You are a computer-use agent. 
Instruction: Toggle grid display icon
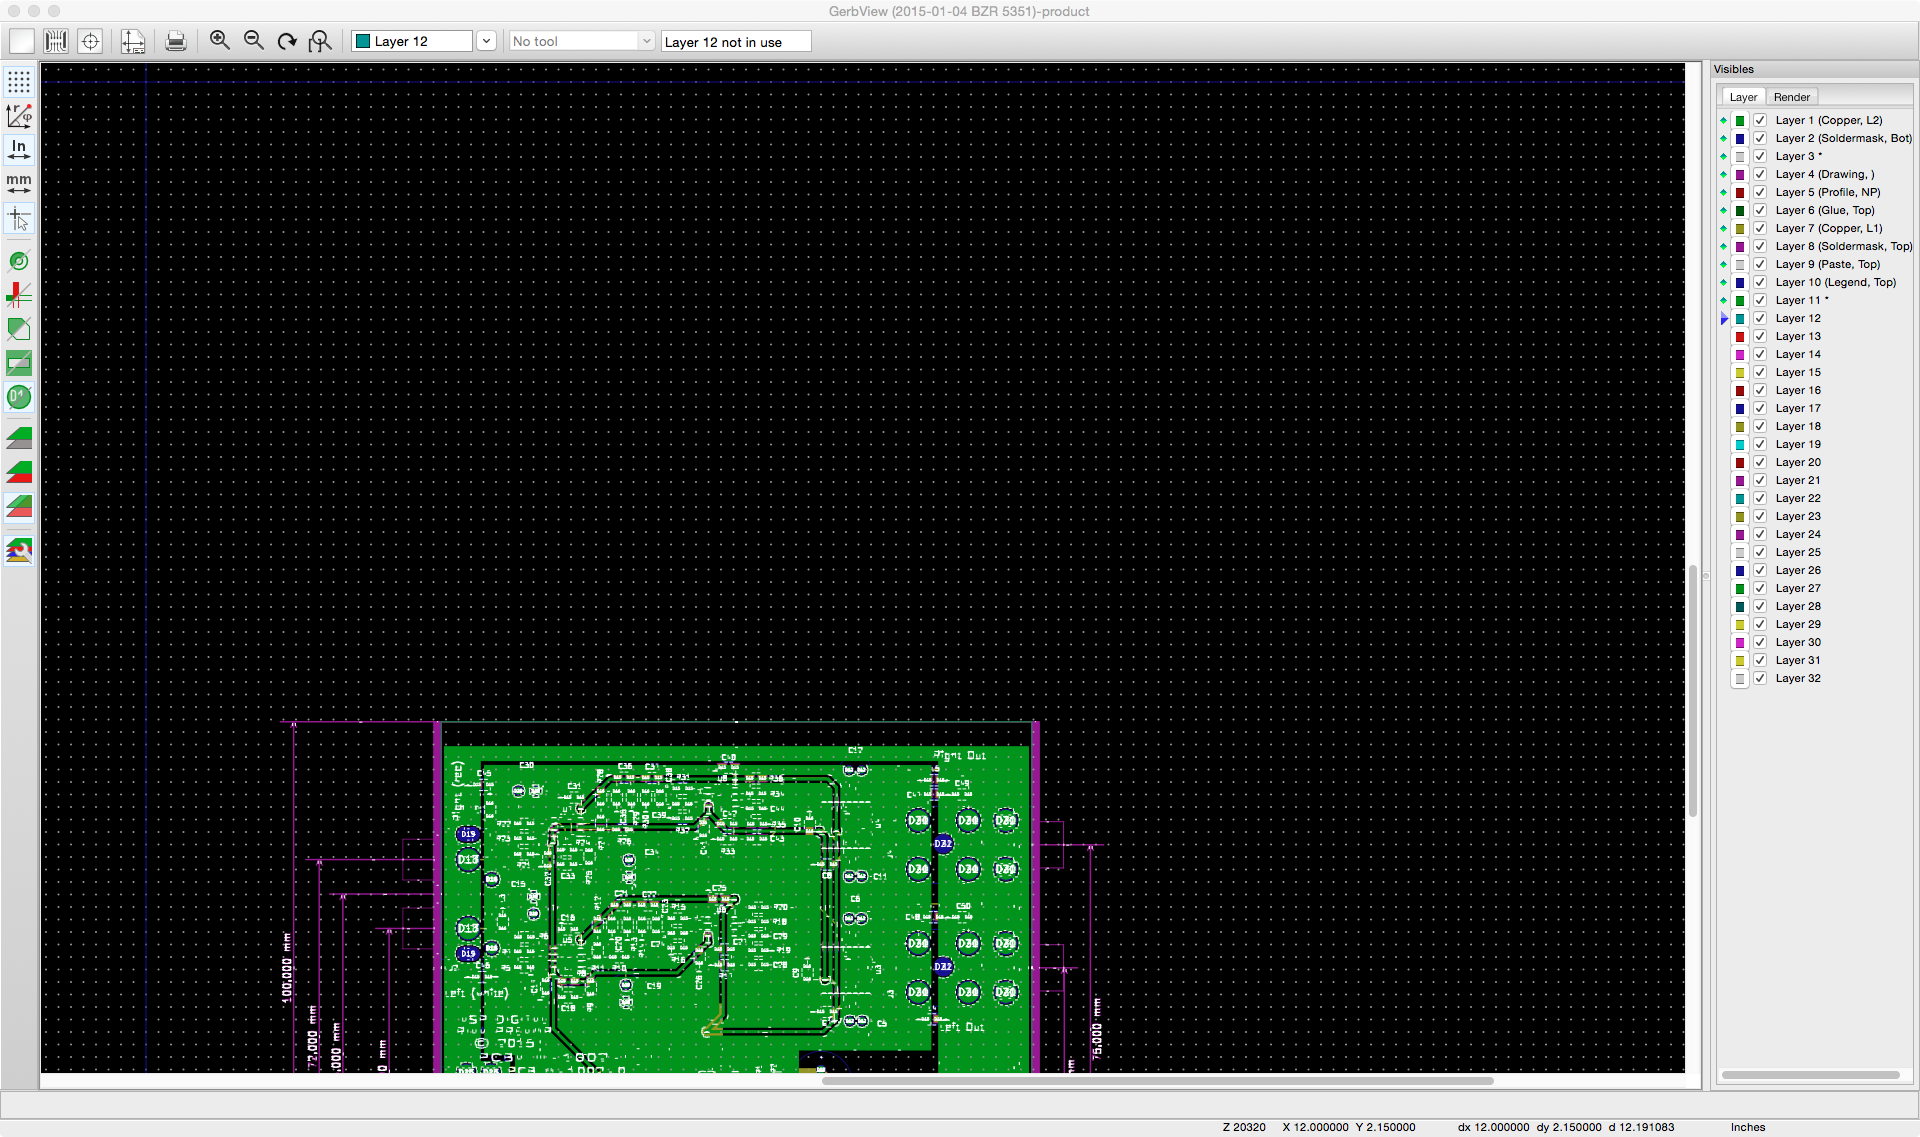tap(19, 82)
